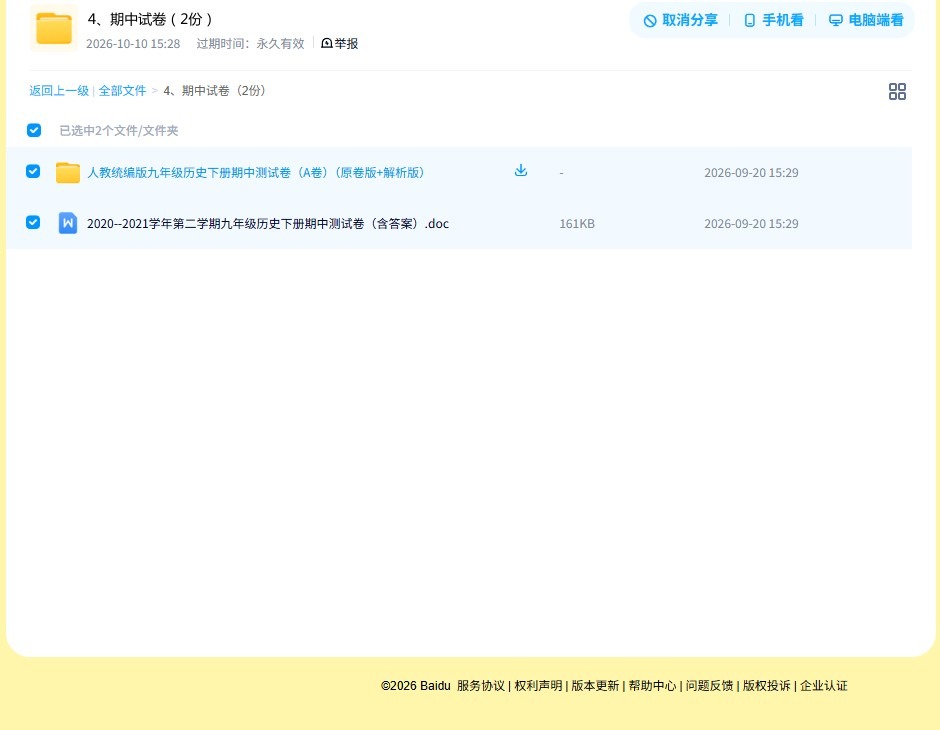Open folder 人教统编版九年级历史下册期中测试卷（A卷）
Image resolution: width=940 pixels, height=730 pixels.
point(255,173)
